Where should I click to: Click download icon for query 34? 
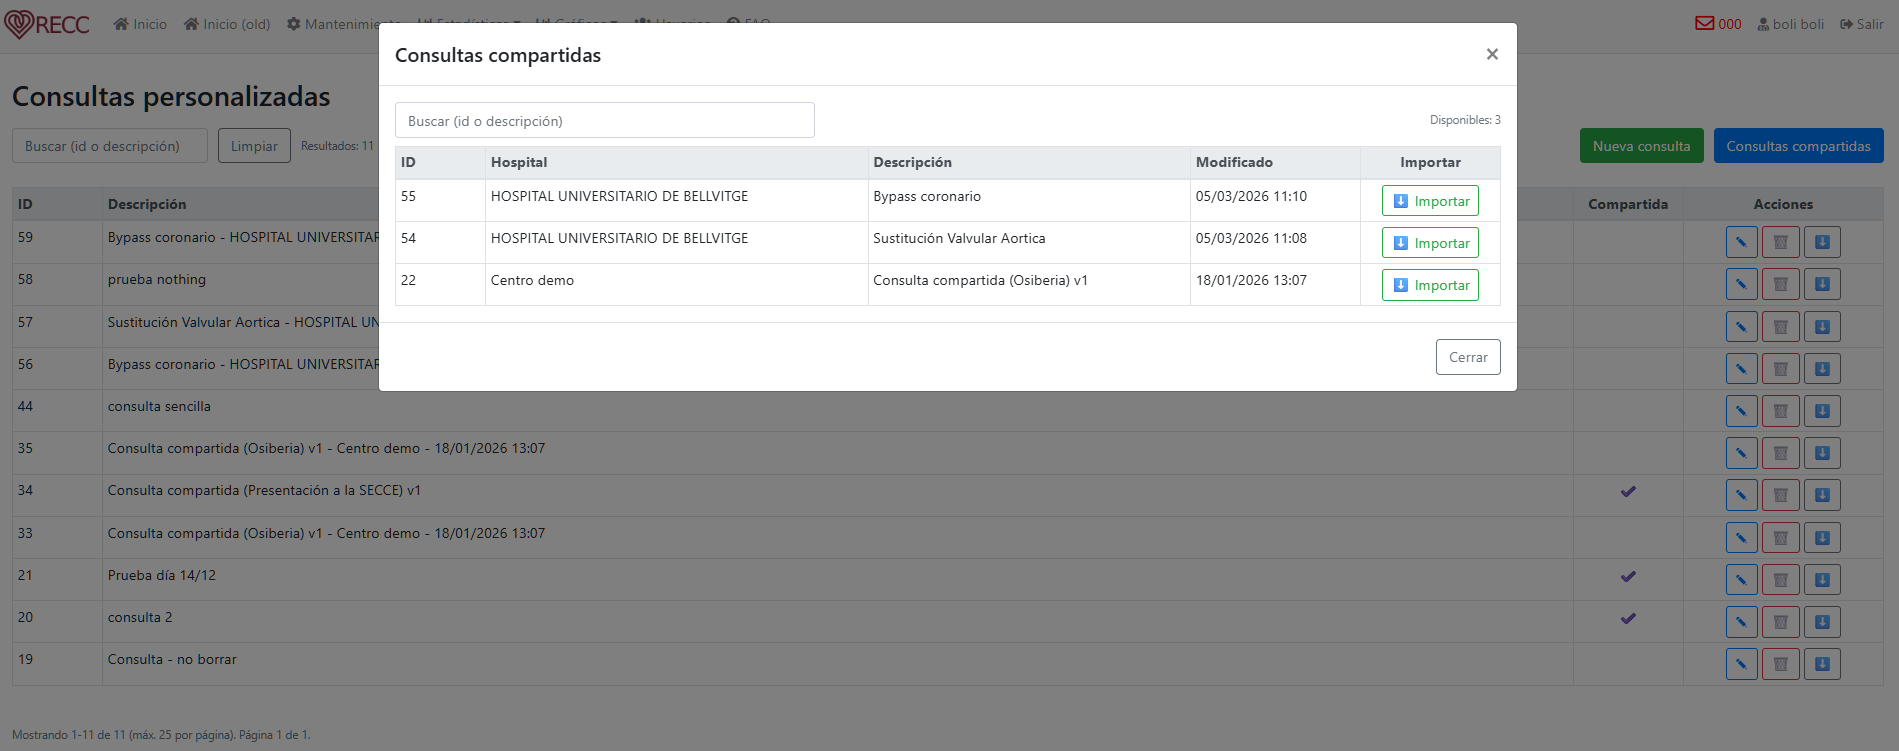click(1822, 495)
